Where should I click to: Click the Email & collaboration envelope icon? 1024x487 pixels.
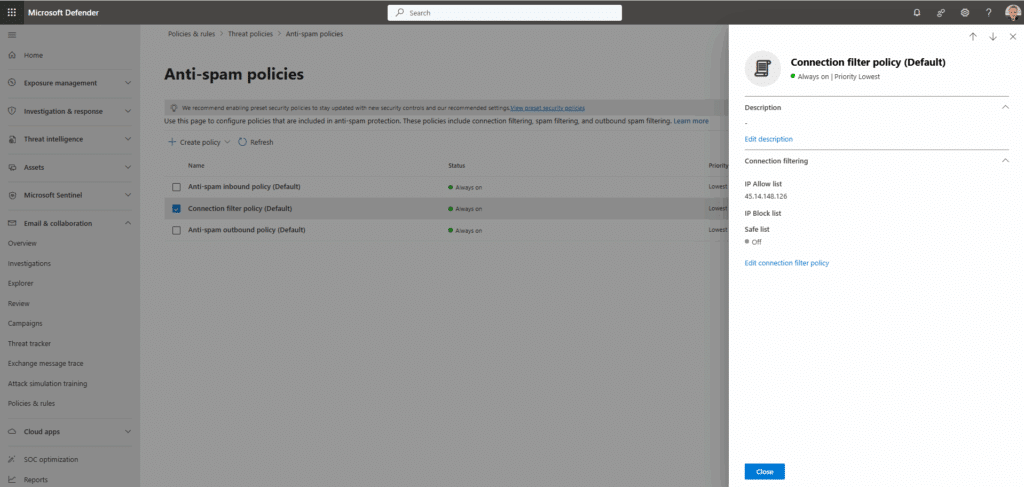pos(12,223)
